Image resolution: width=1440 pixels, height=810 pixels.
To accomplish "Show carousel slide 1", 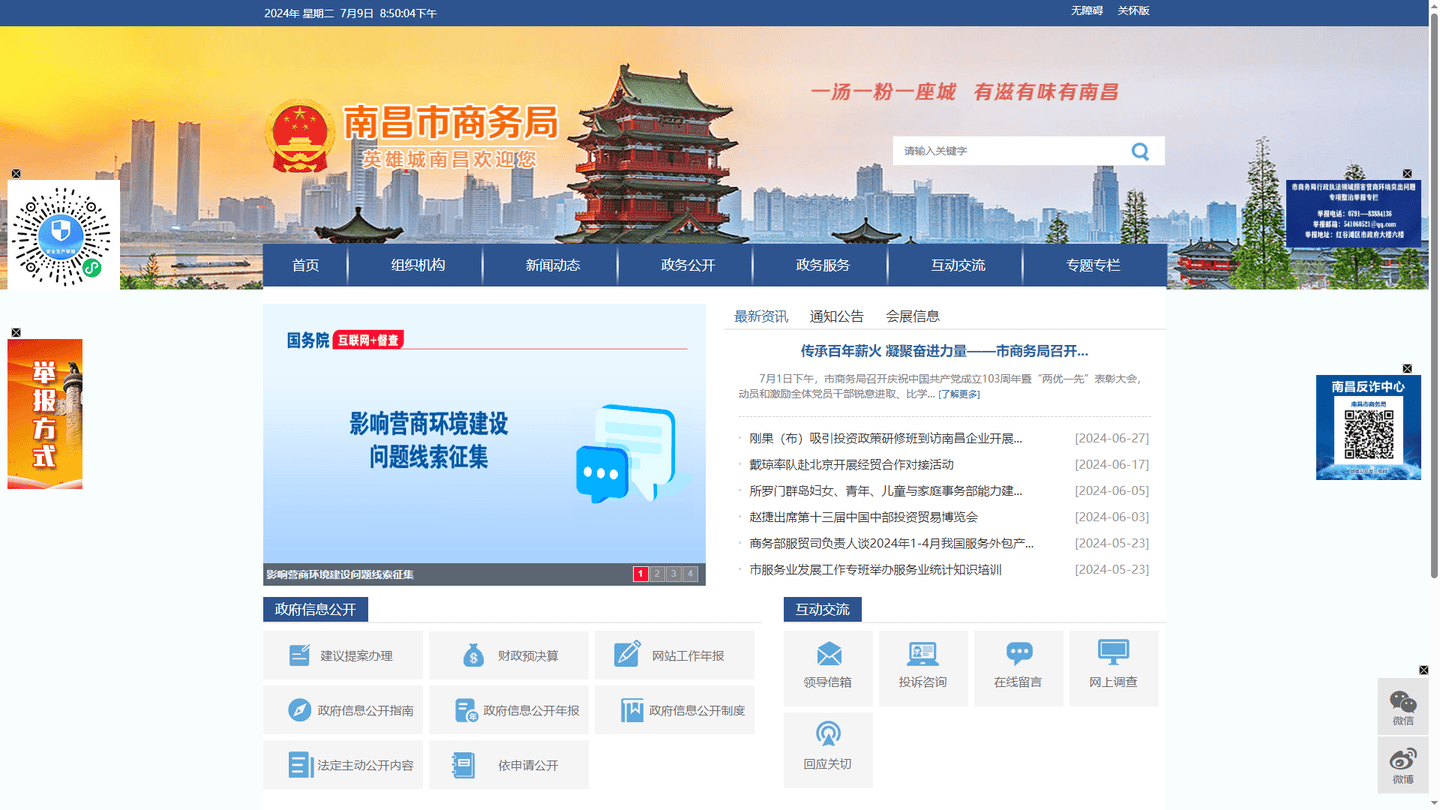I will pyautogui.click(x=641, y=574).
